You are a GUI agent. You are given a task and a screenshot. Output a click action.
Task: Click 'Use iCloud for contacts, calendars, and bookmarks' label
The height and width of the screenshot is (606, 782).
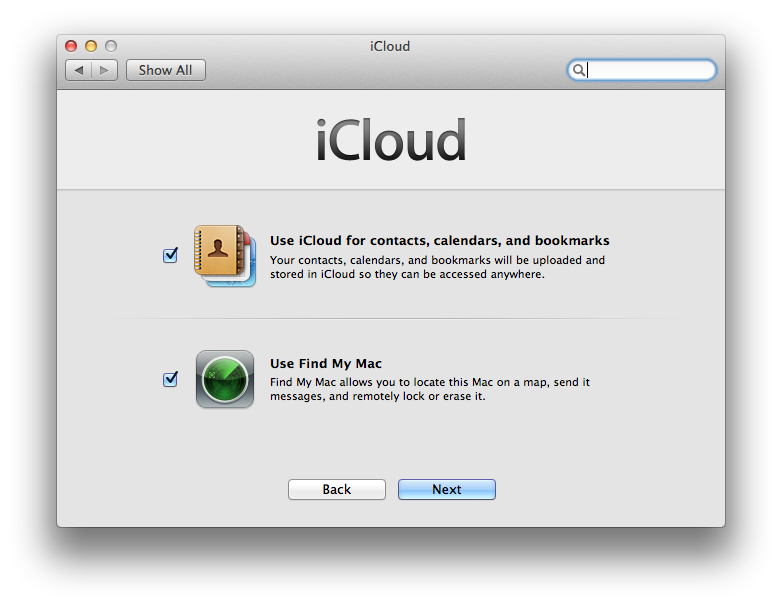click(439, 240)
